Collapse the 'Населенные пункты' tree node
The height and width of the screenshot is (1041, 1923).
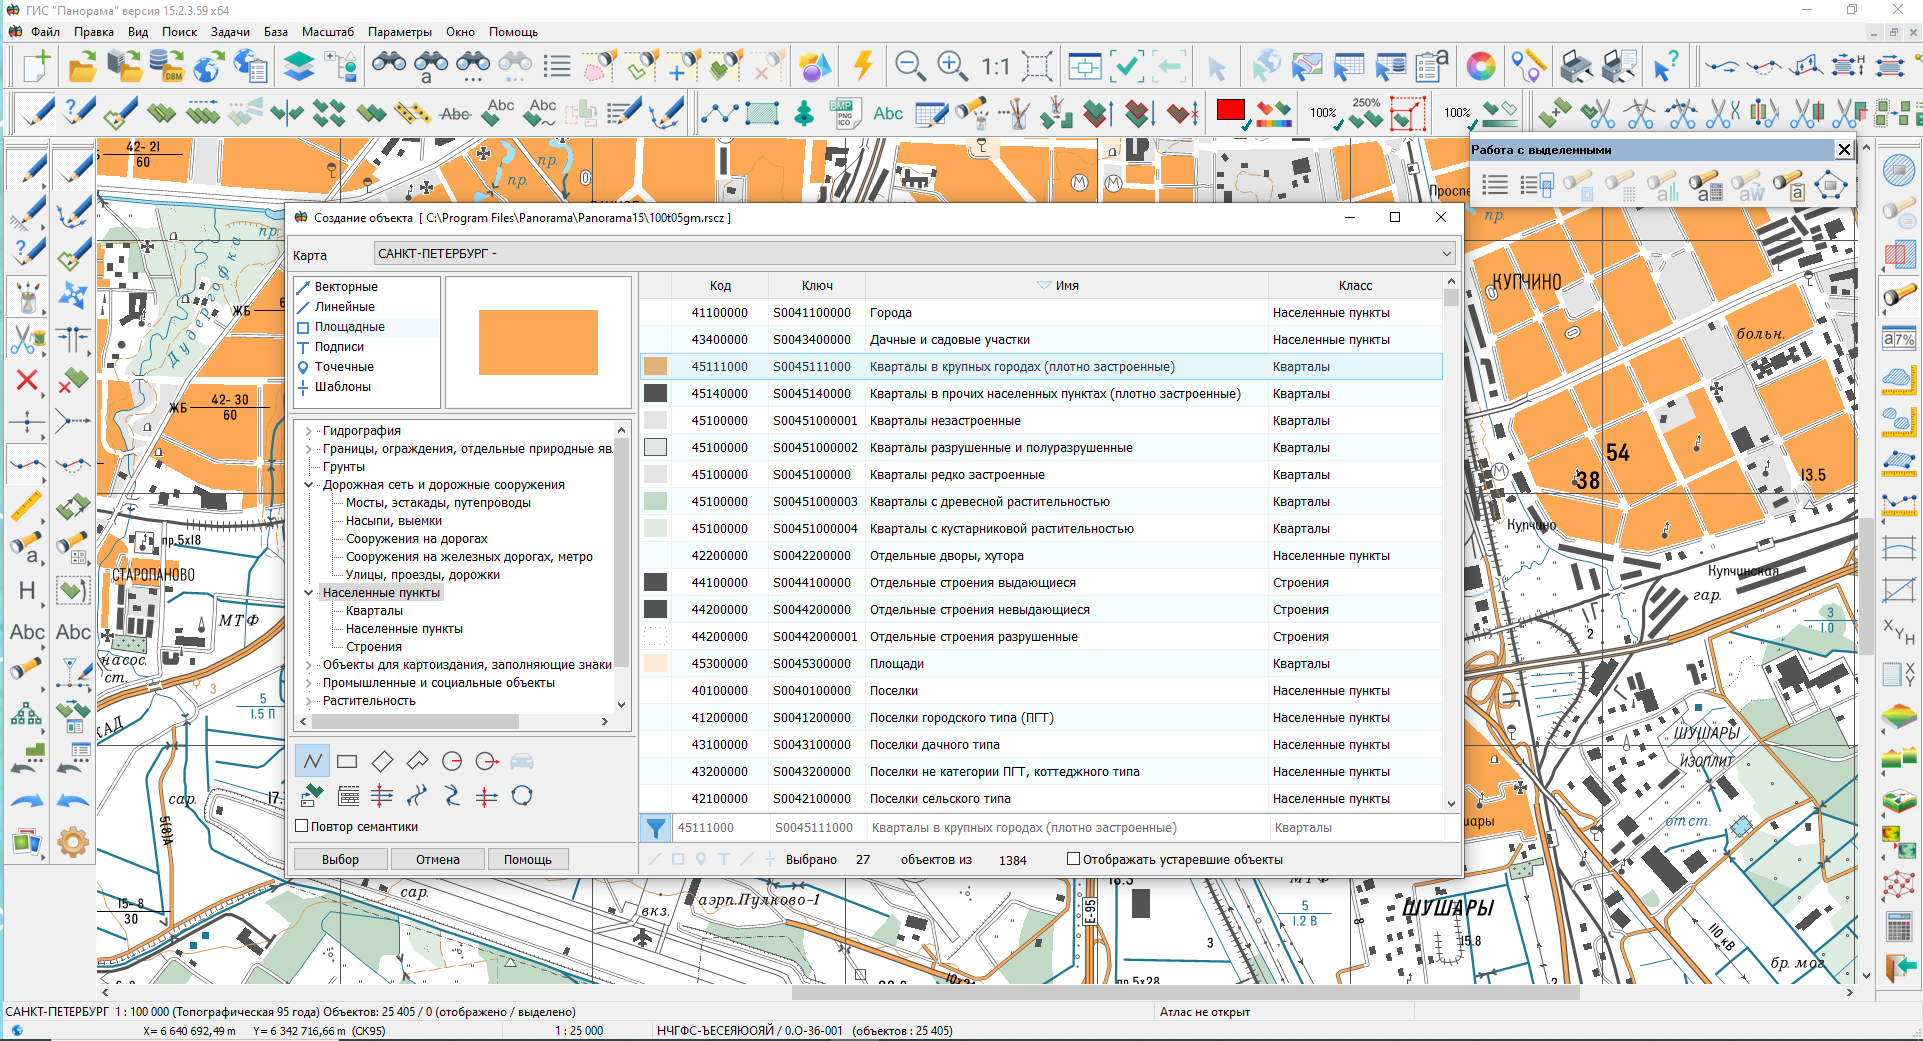tap(309, 593)
